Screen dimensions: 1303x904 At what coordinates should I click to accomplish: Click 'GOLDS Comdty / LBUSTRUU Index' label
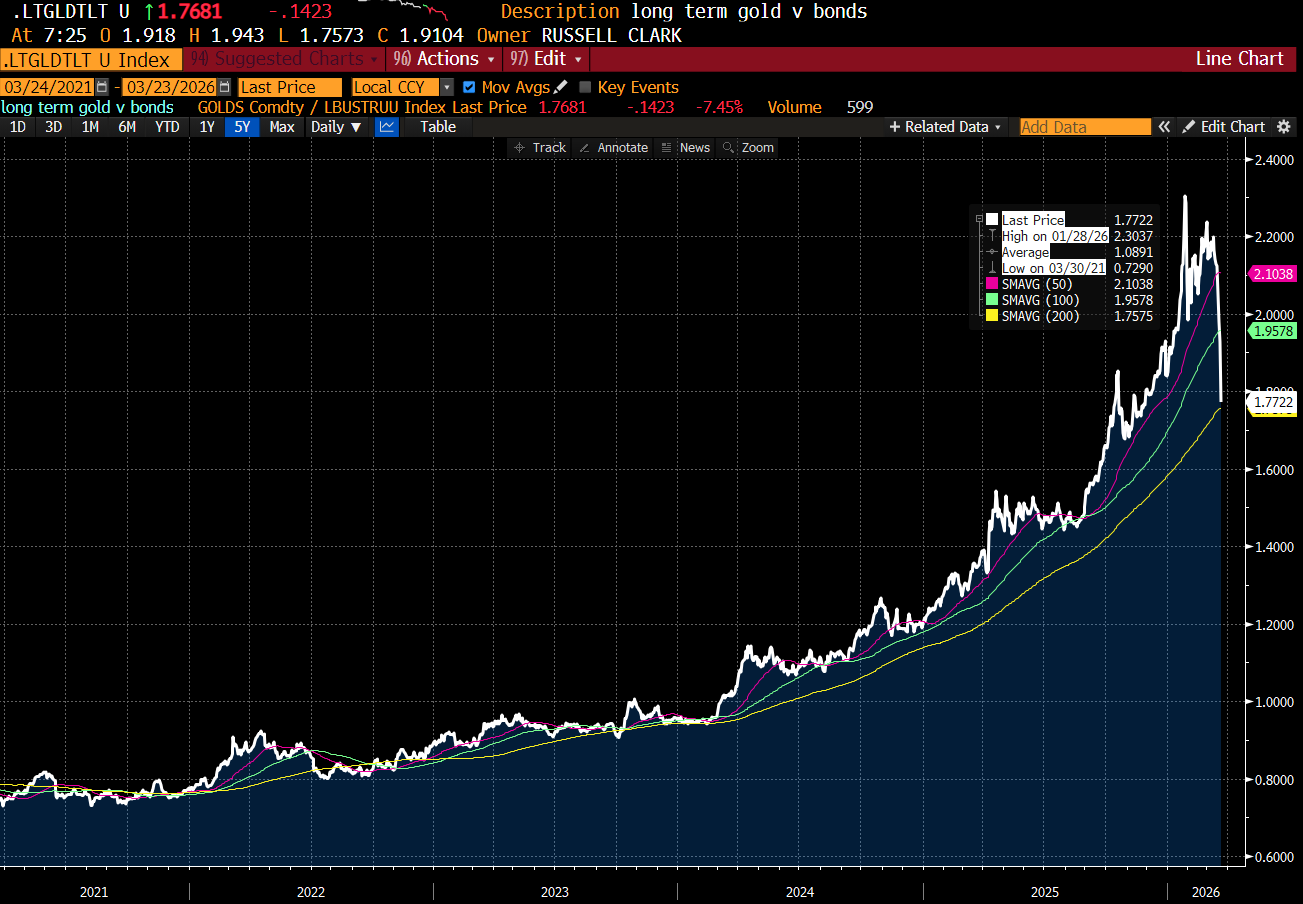click(323, 107)
